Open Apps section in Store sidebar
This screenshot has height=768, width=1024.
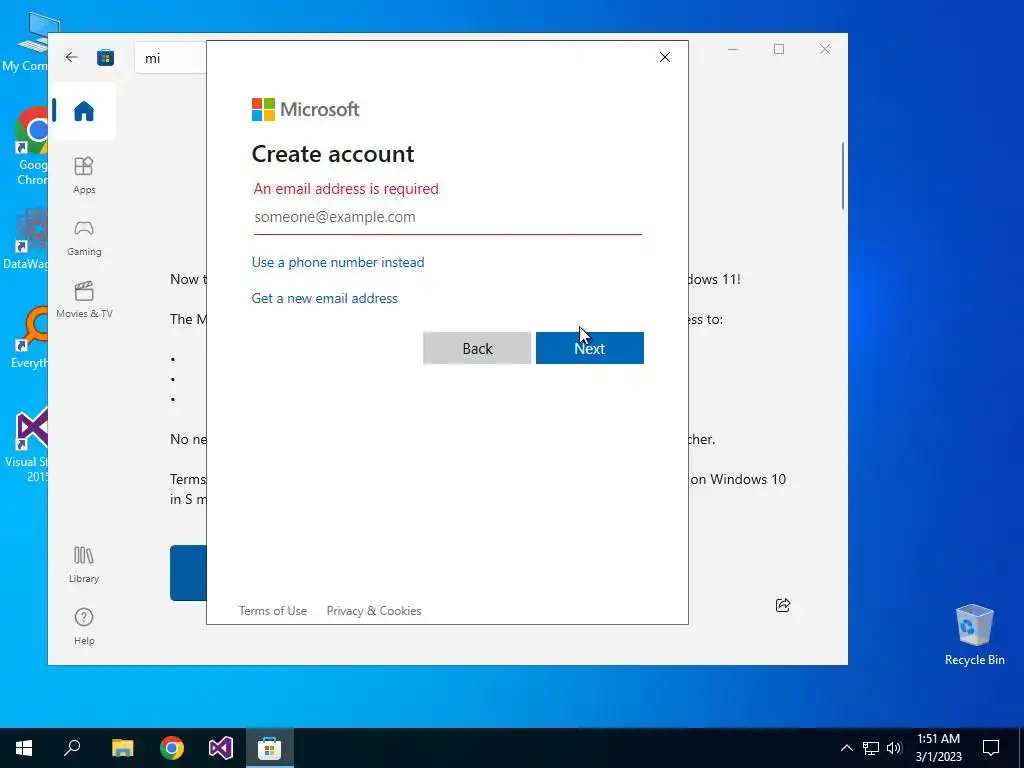coord(84,176)
